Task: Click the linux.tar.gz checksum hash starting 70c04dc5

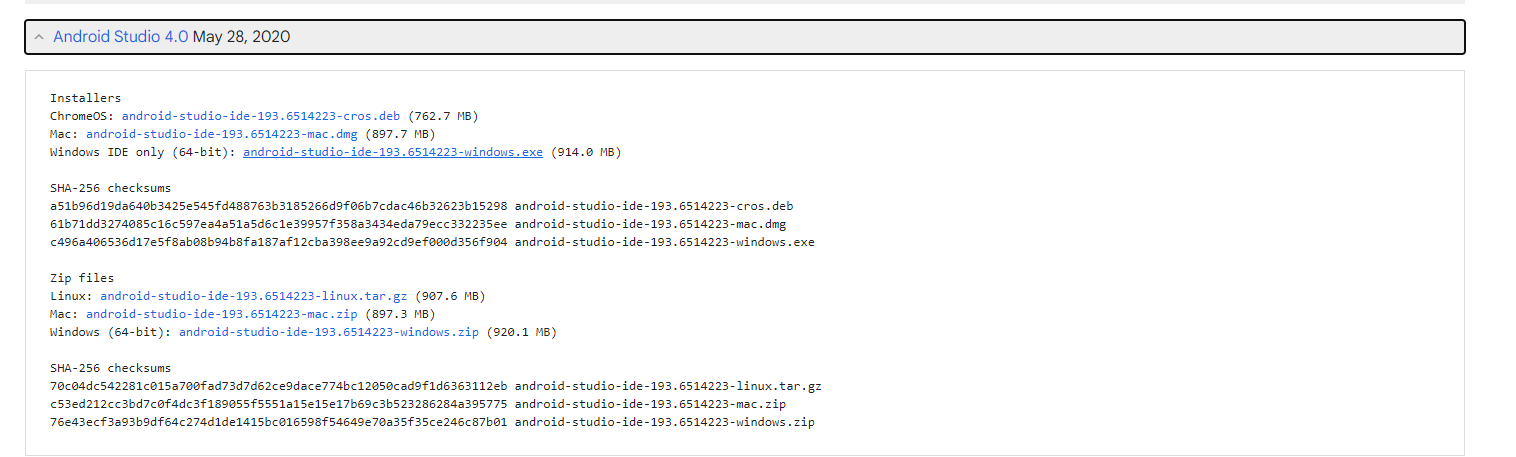Action: pos(278,386)
